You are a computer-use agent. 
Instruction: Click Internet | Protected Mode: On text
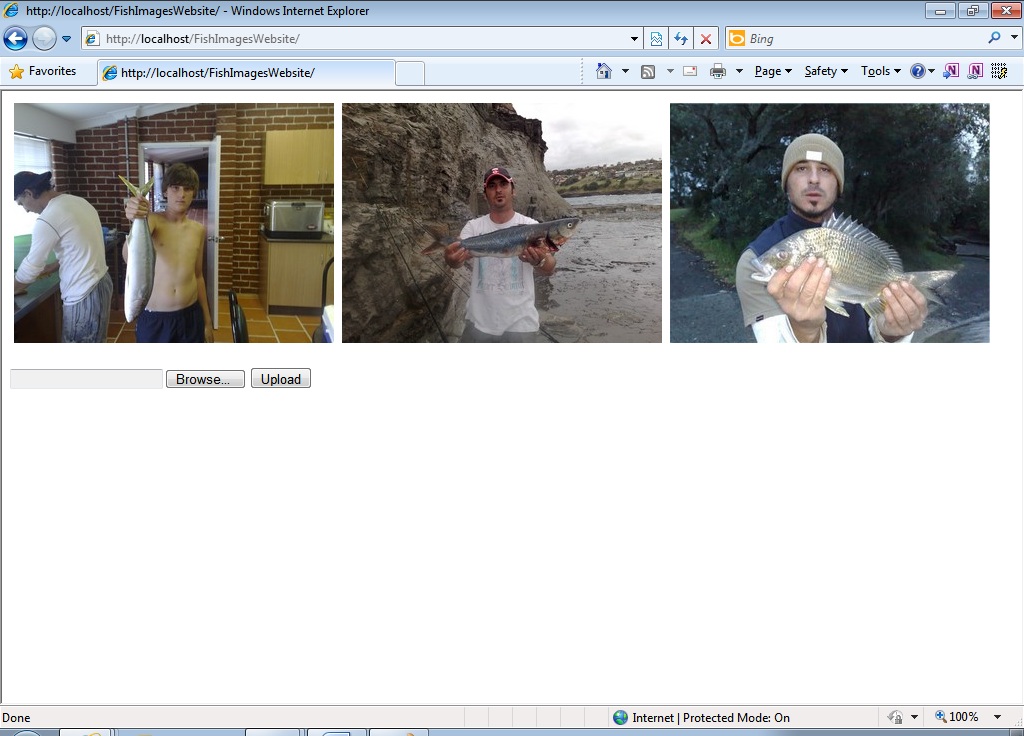tap(711, 718)
